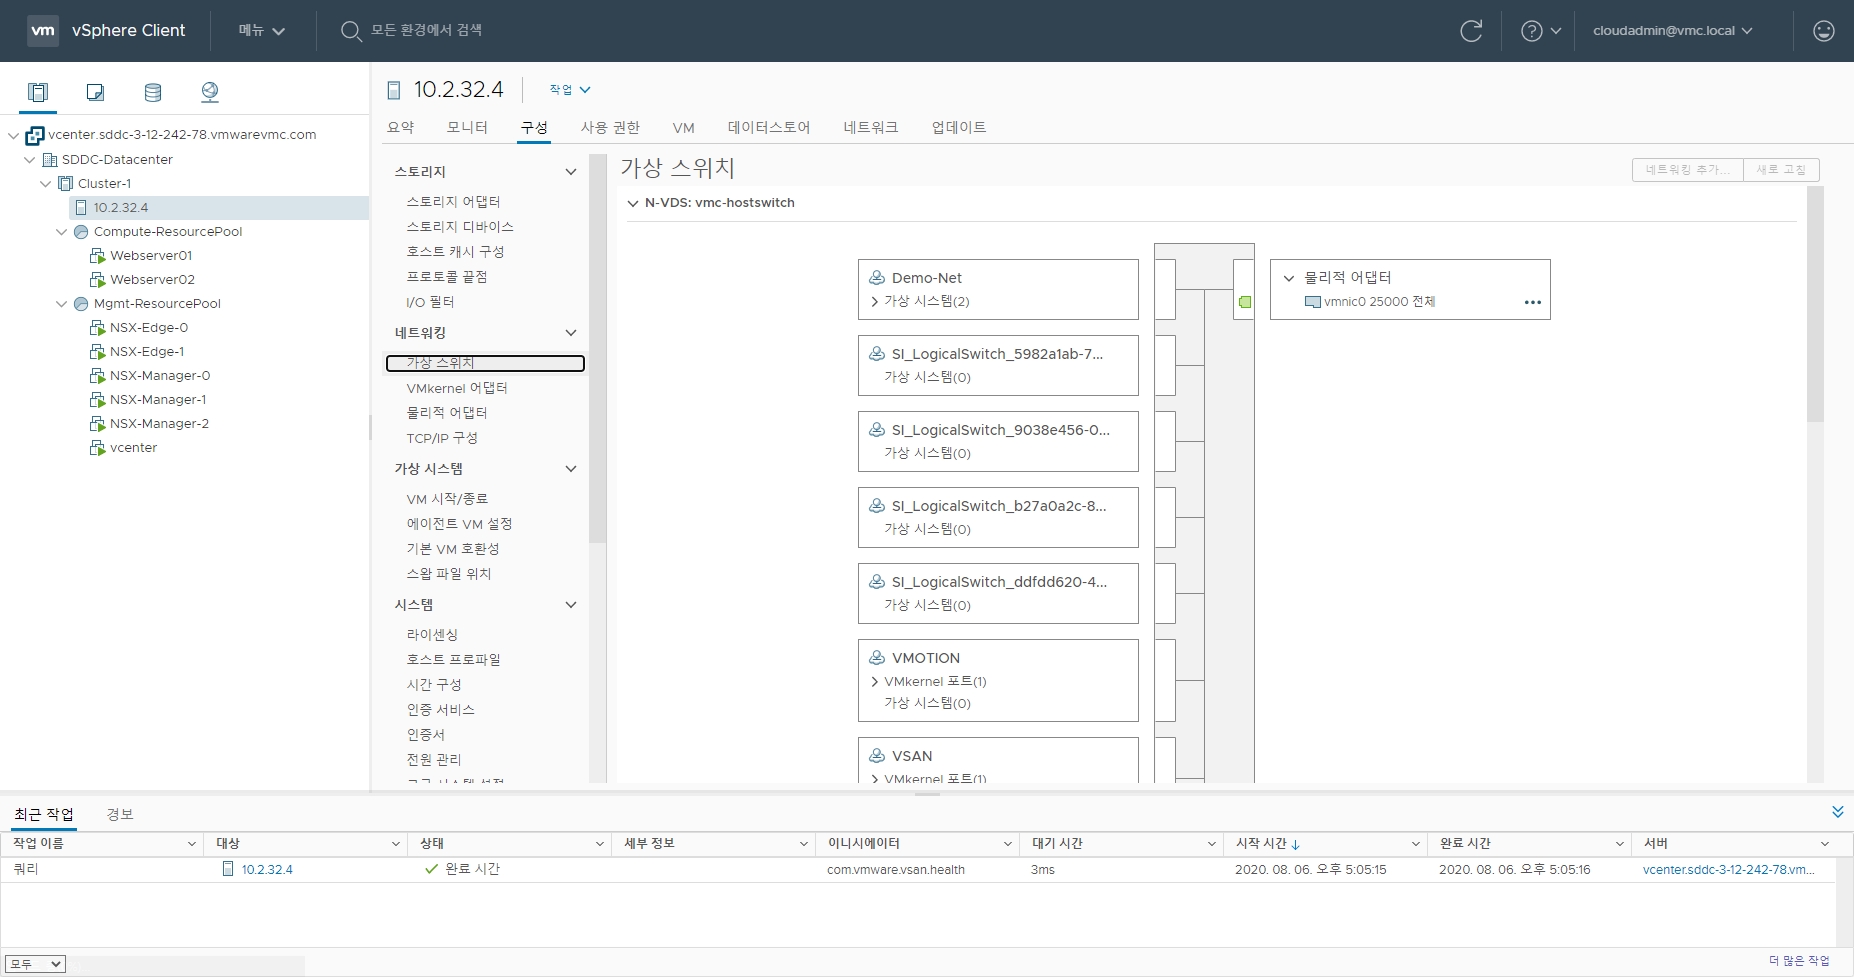Open Networking inventory view icon

[x=210, y=92]
